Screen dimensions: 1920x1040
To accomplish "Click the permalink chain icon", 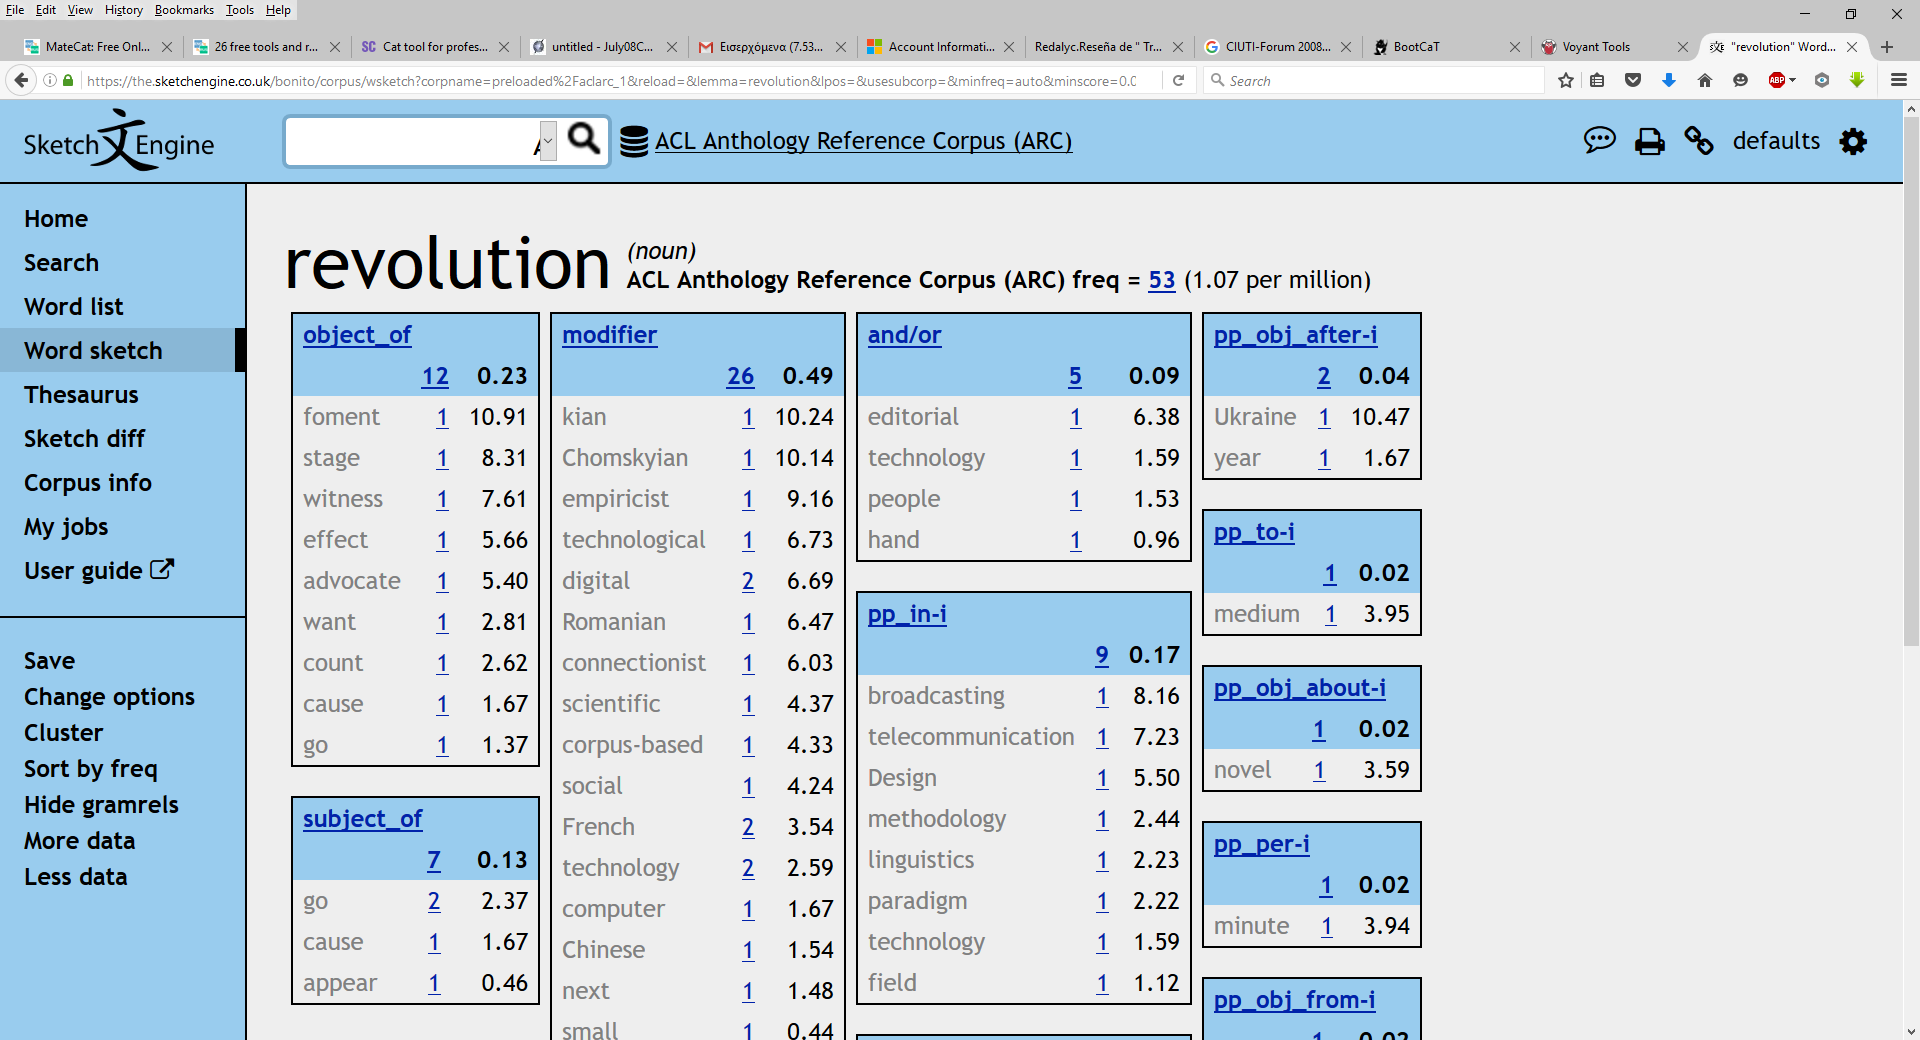I will click(x=1699, y=141).
